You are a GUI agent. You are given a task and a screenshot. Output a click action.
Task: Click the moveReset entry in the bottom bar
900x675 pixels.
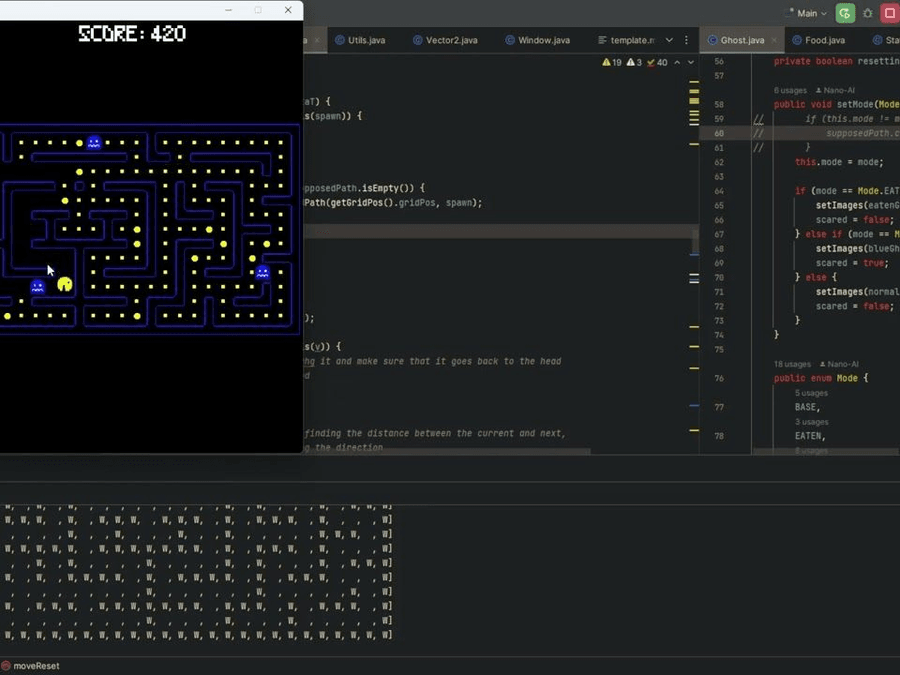tap(30, 666)
